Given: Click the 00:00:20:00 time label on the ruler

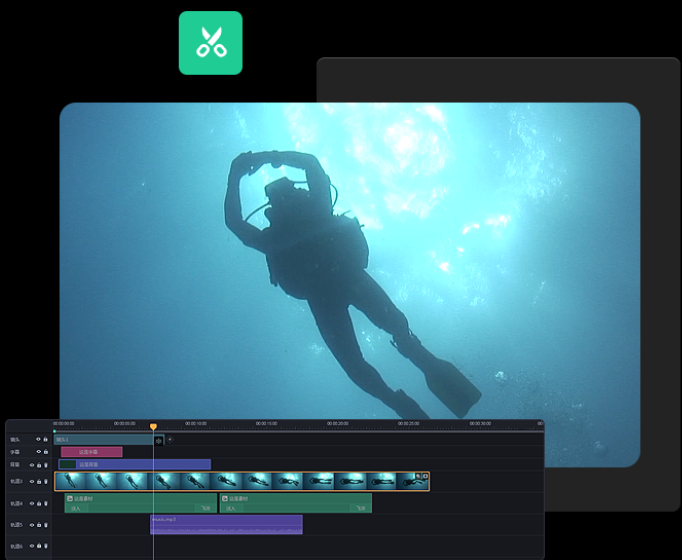Looking at the screenshot, I should pyautogui.click(x=338, y=423).
